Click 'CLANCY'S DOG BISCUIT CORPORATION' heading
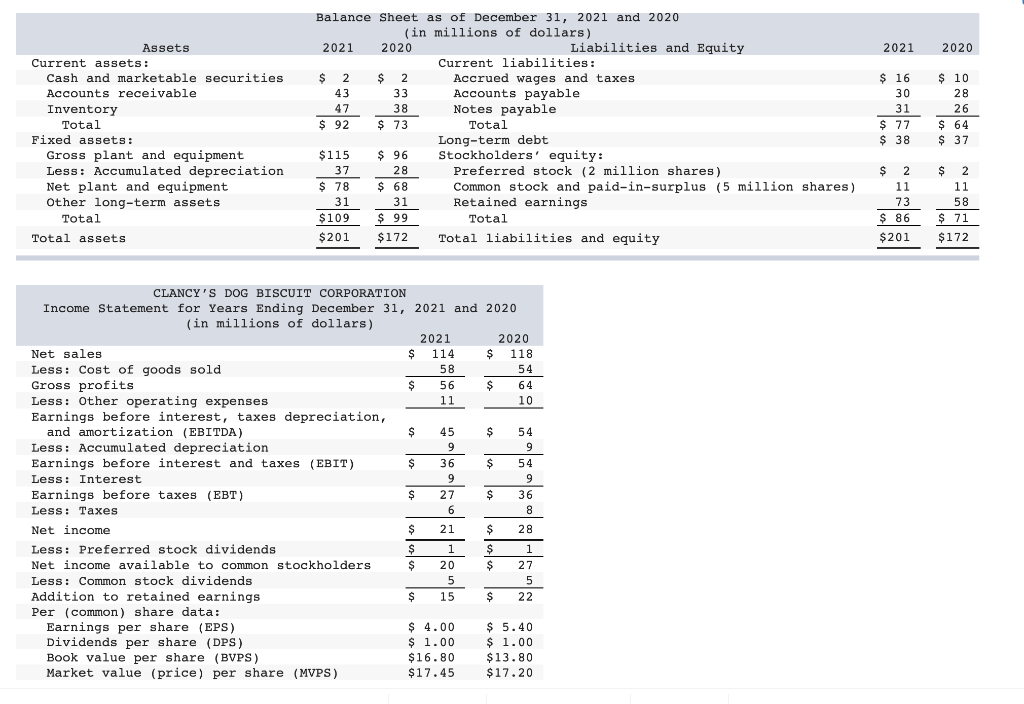This screenshot has width=1024, height=704. click(x=280, y=293)
